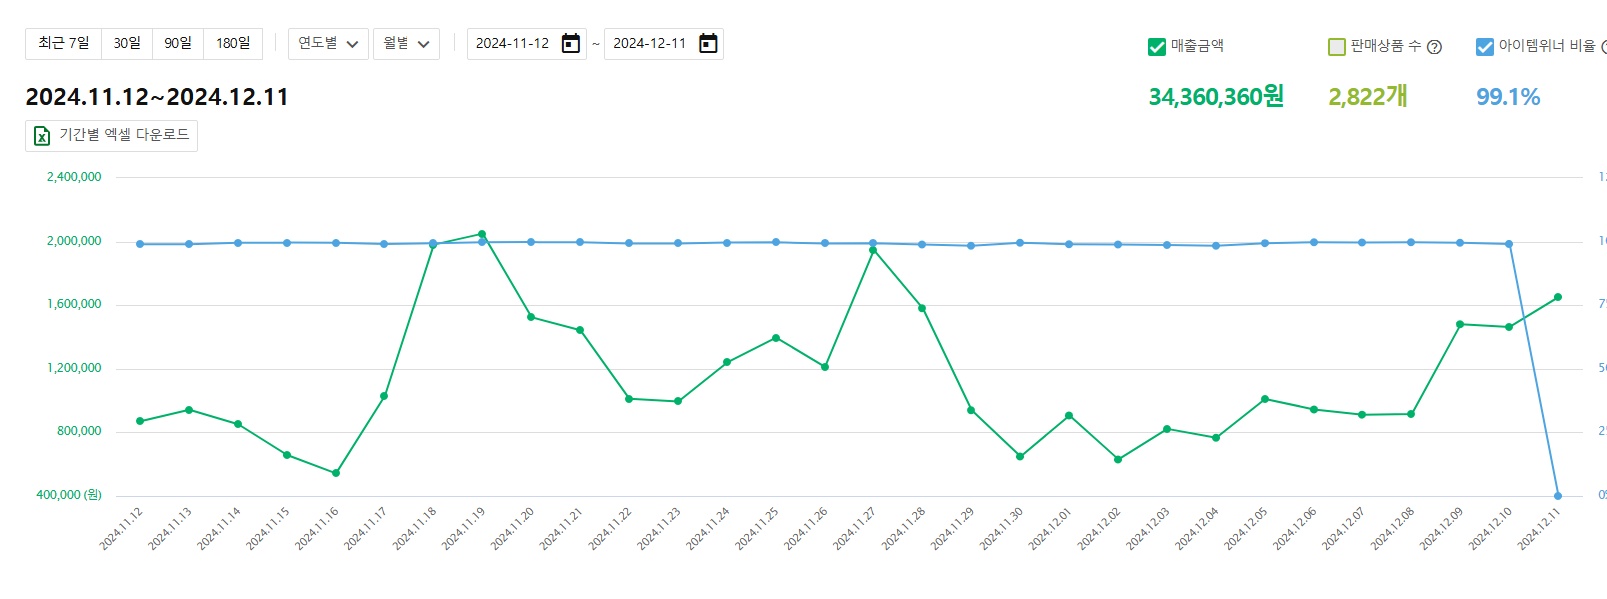Click the green sales data point on 2024.11.27
This screenshot has width=1607, height=599.
(x=873, y=250)
